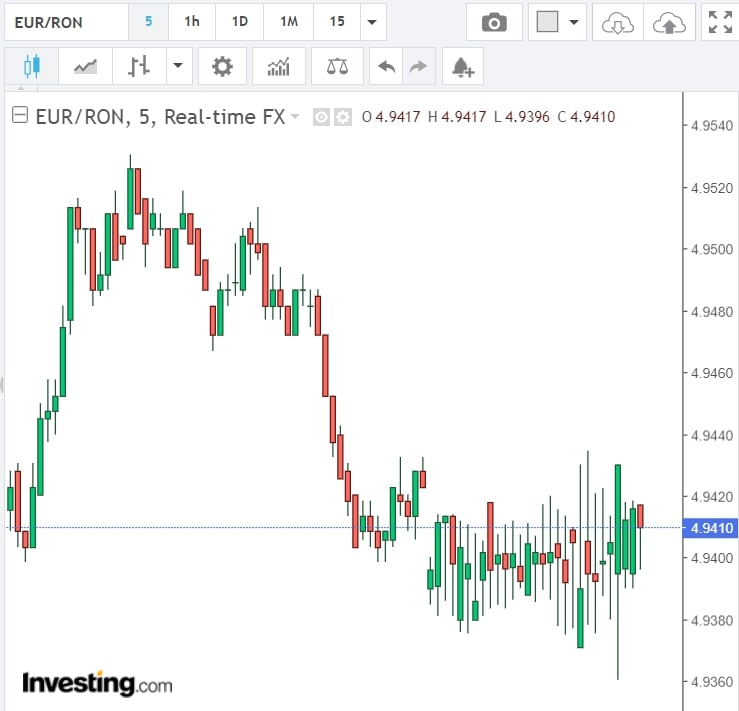The image size is (739, 711).
Task: Switch to the 1D timeframe
Action: (240, 22)
